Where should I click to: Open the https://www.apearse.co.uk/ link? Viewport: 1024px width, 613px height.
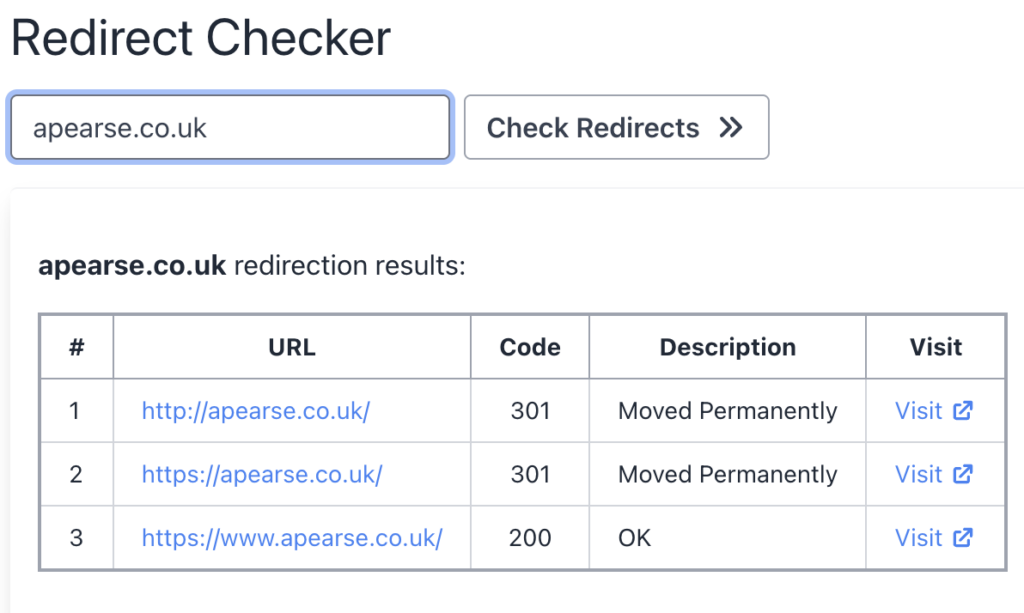click(x=292, y=538)
